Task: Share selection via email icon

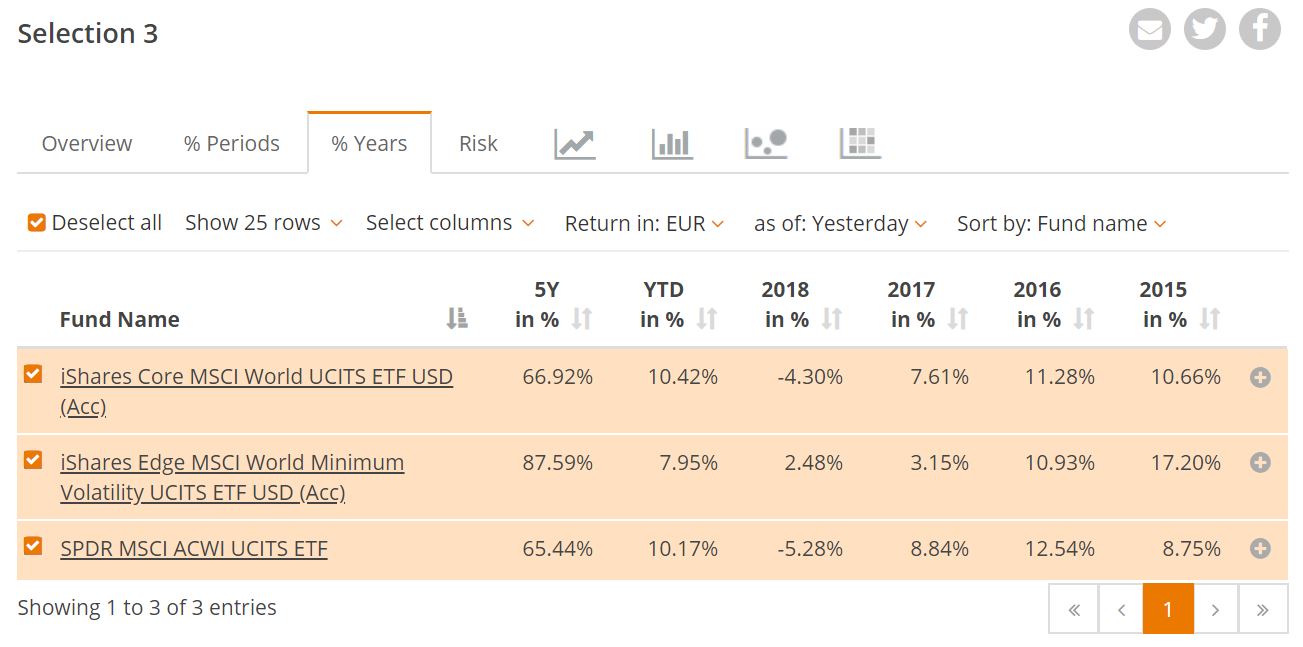Action: [x=1150, y=30]
